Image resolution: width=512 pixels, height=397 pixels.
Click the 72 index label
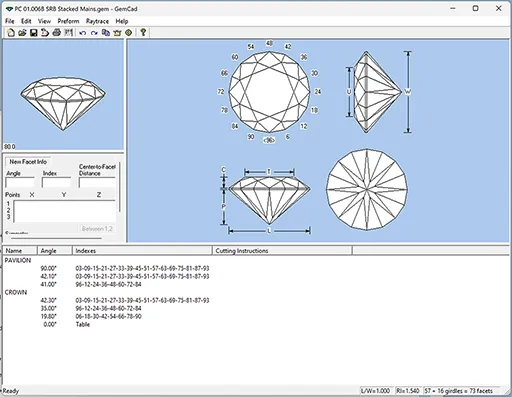click(221, 92)
